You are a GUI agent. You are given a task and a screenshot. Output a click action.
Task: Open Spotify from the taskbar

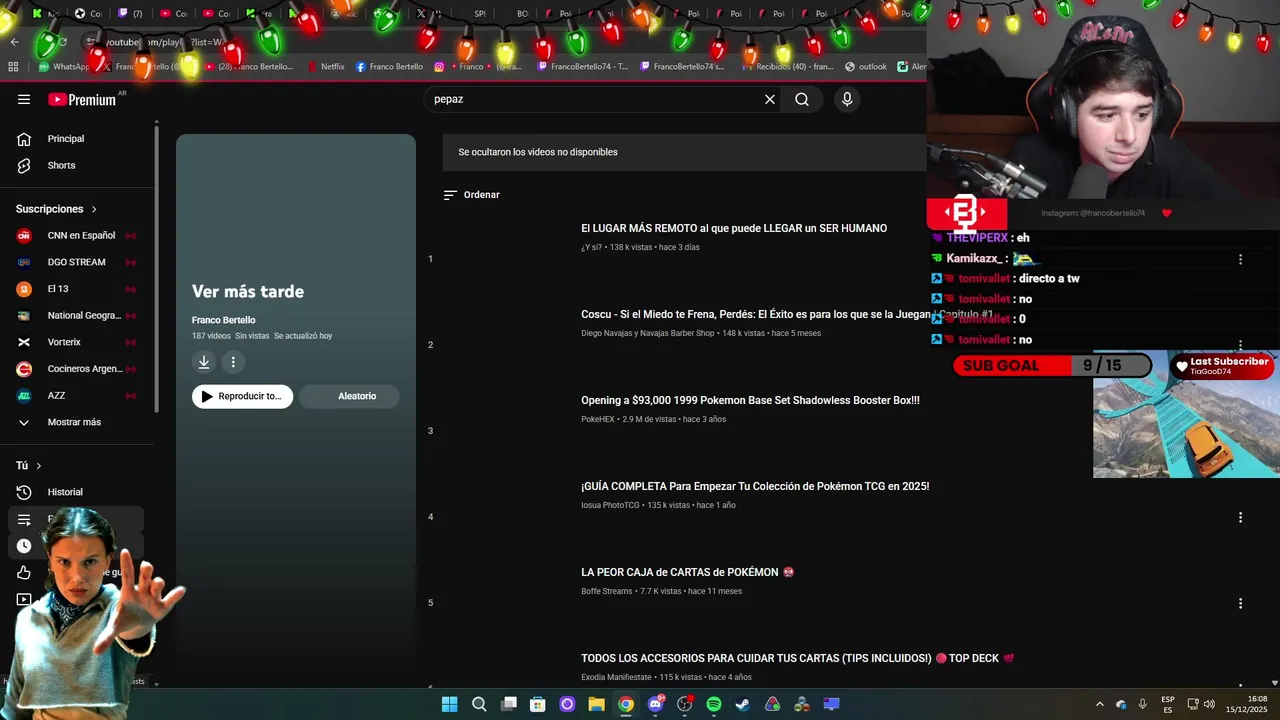coord(714,704)
